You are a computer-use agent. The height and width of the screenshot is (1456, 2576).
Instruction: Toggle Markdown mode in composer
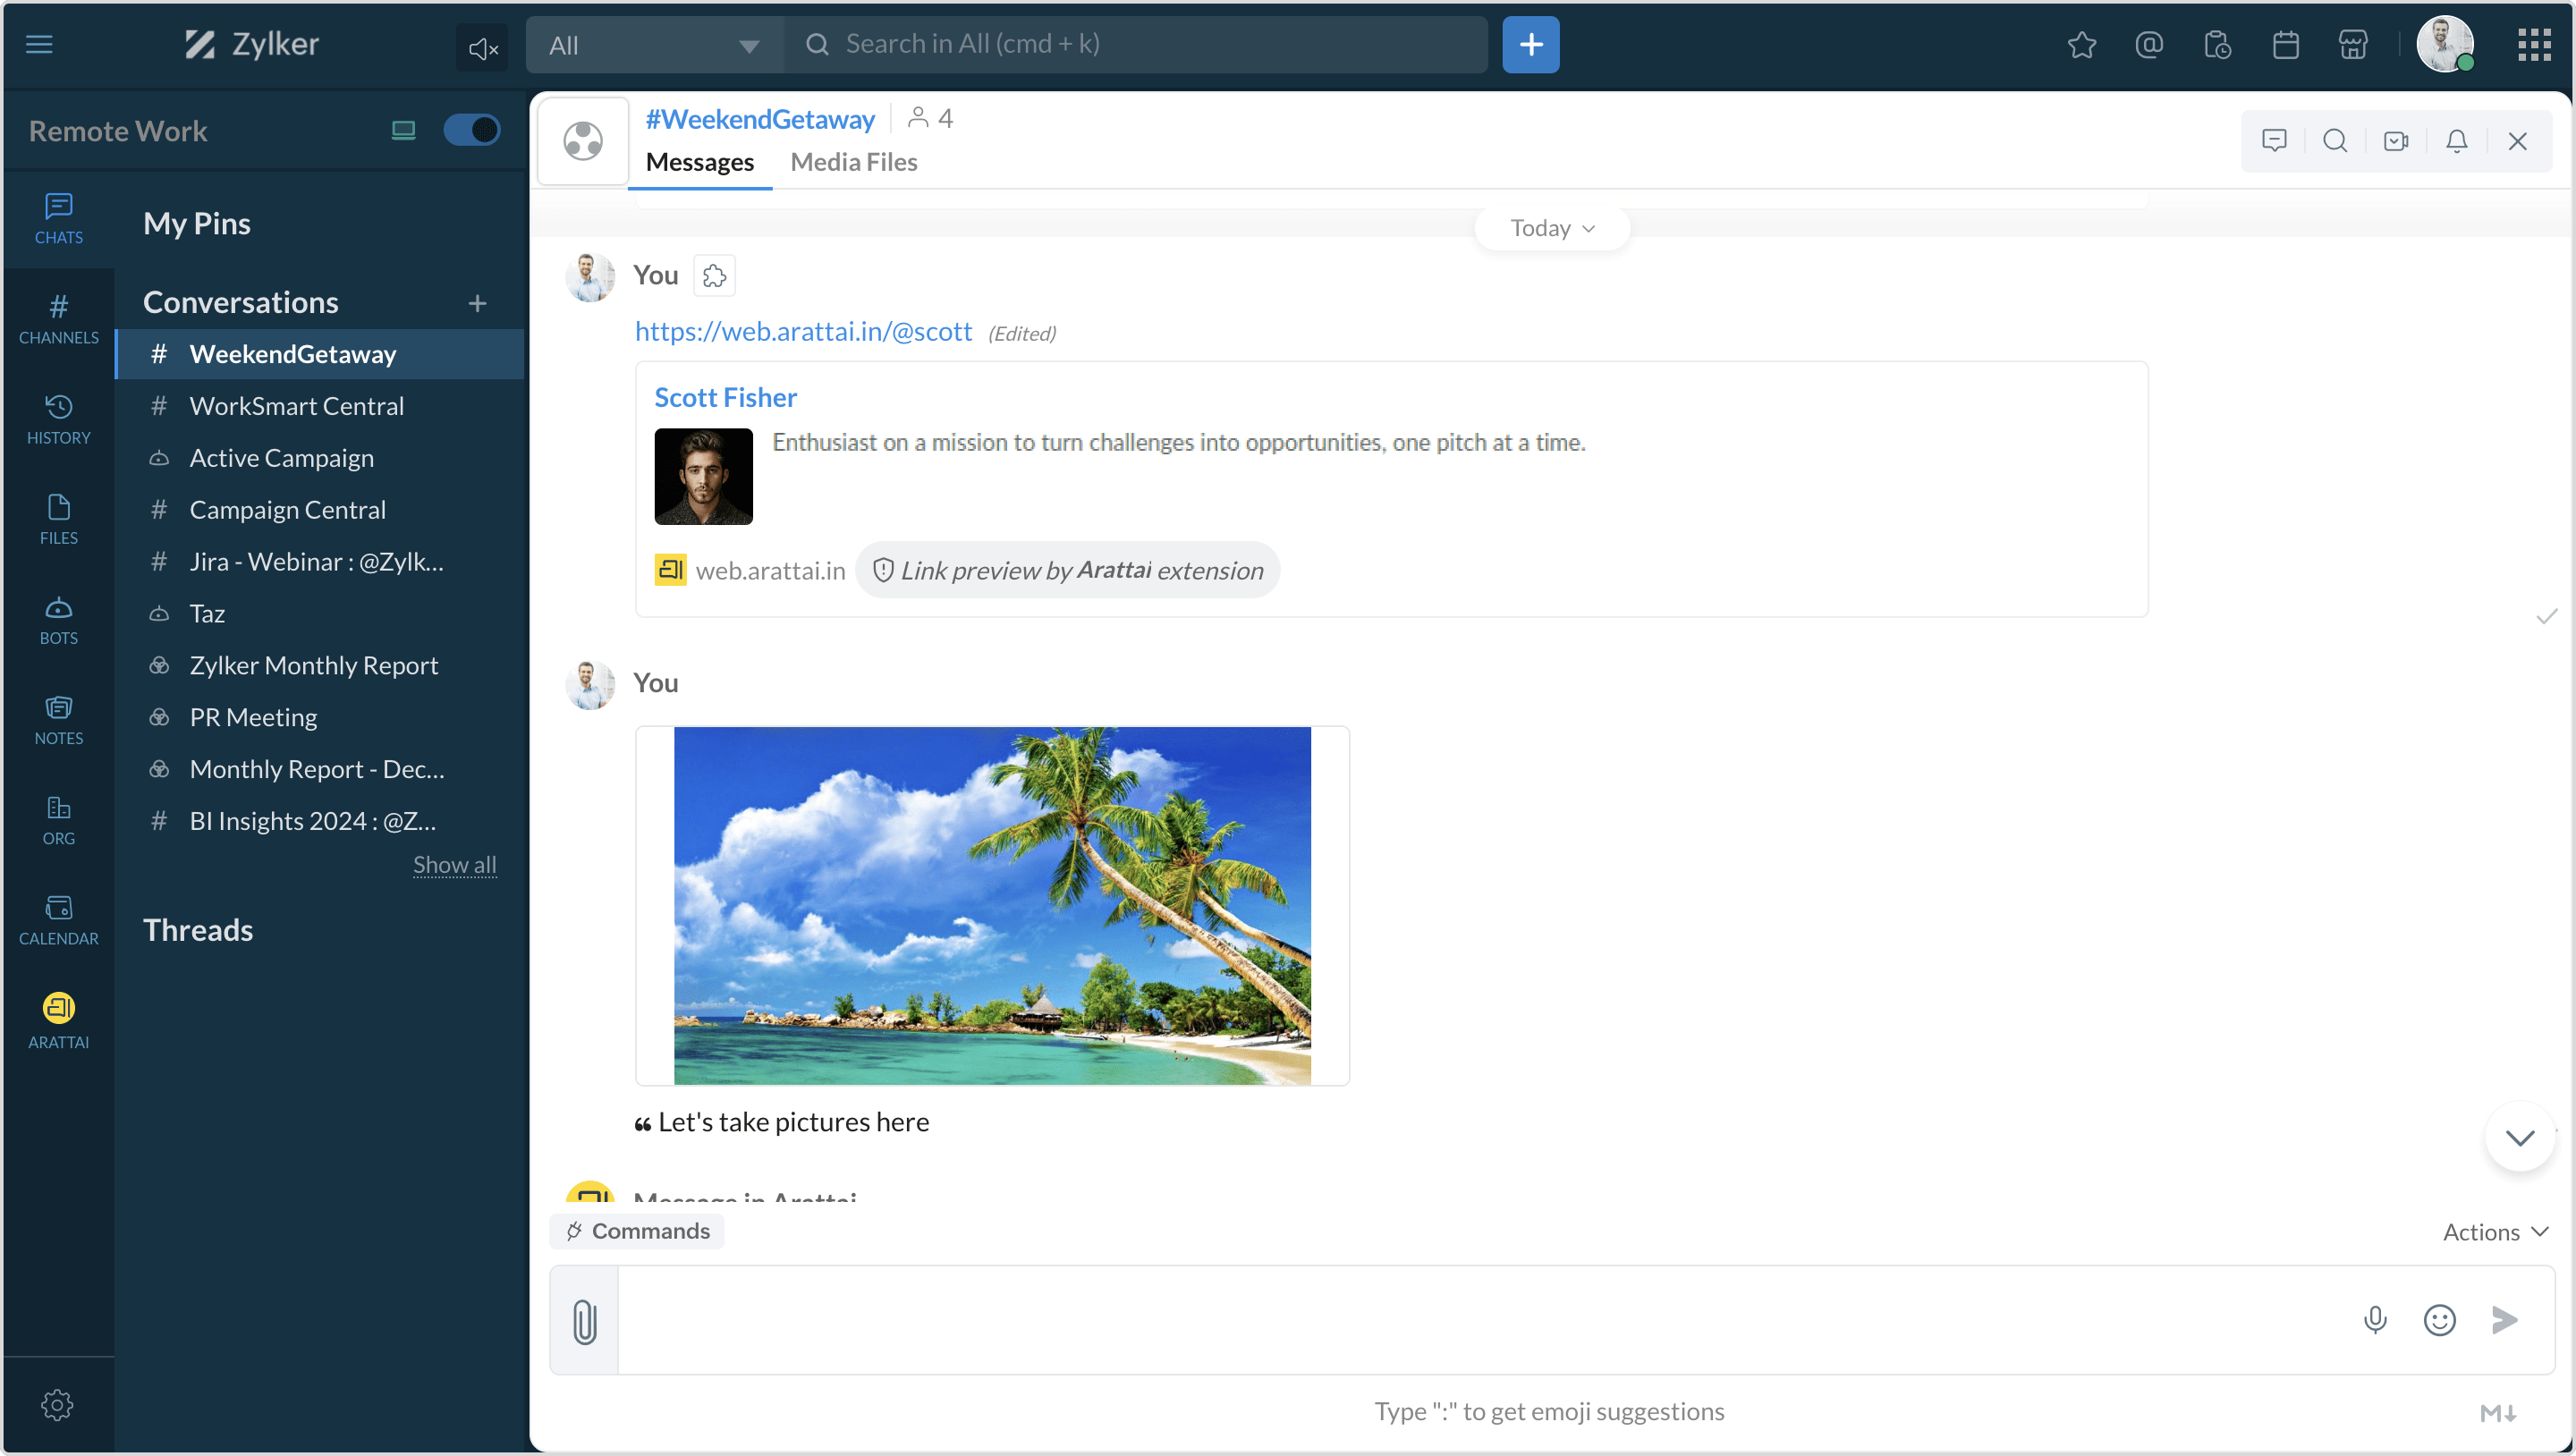point(2497,1413)
